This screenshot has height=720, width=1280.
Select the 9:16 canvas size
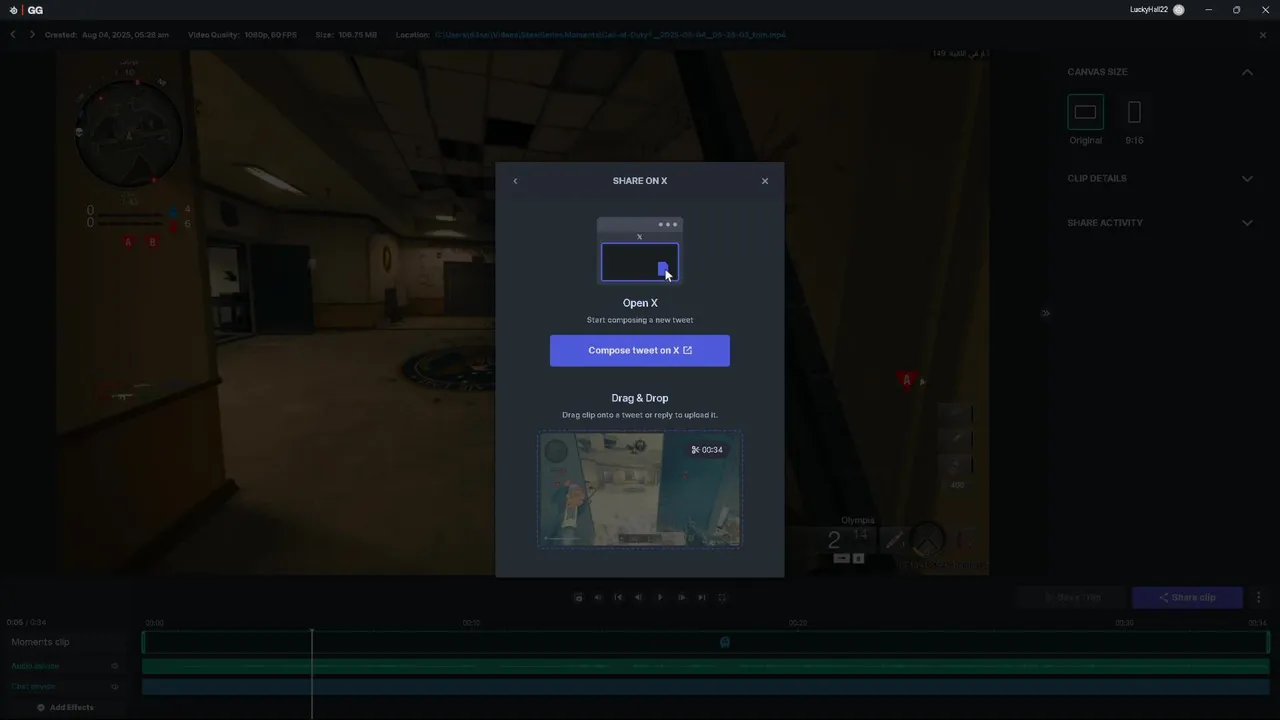(1134, 112)
